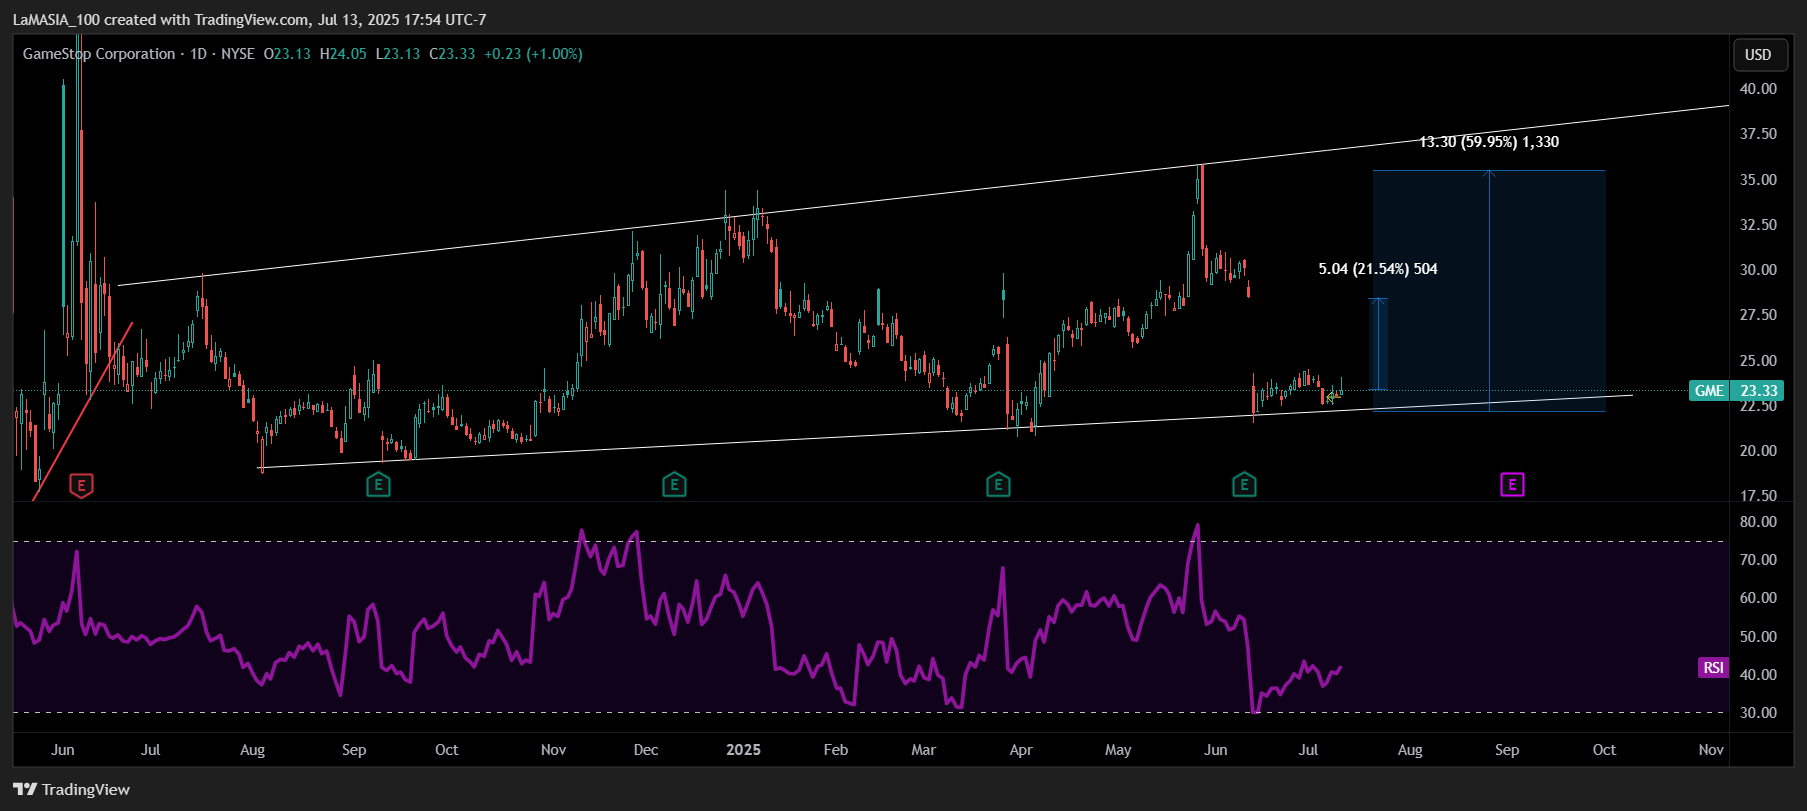The width and height of the screenshot is (1807, 811).
Task: Click the May label on the time axis
Action: coord(1118,750)
